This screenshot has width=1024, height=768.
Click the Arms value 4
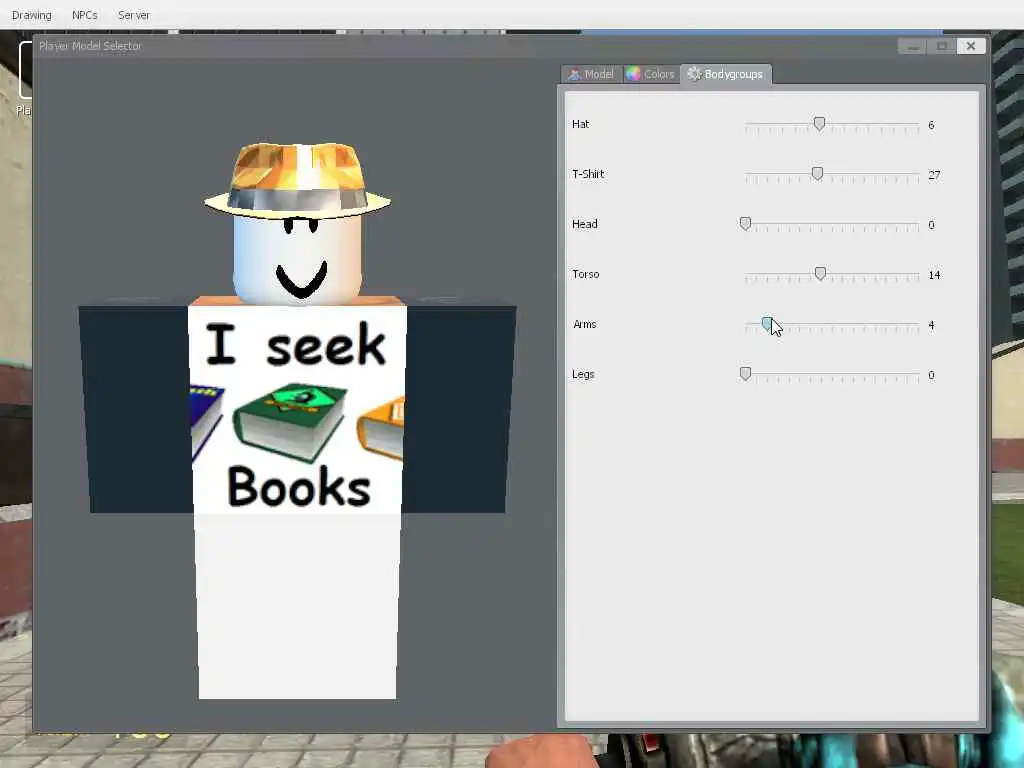931,325
